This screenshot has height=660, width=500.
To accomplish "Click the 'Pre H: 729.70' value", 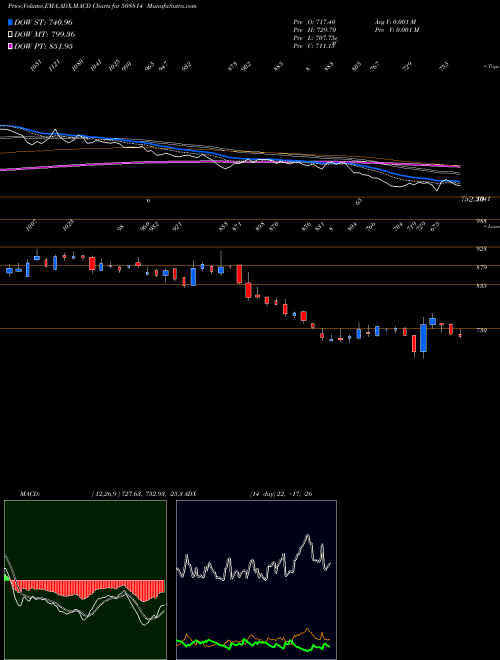I will point(314,30).
